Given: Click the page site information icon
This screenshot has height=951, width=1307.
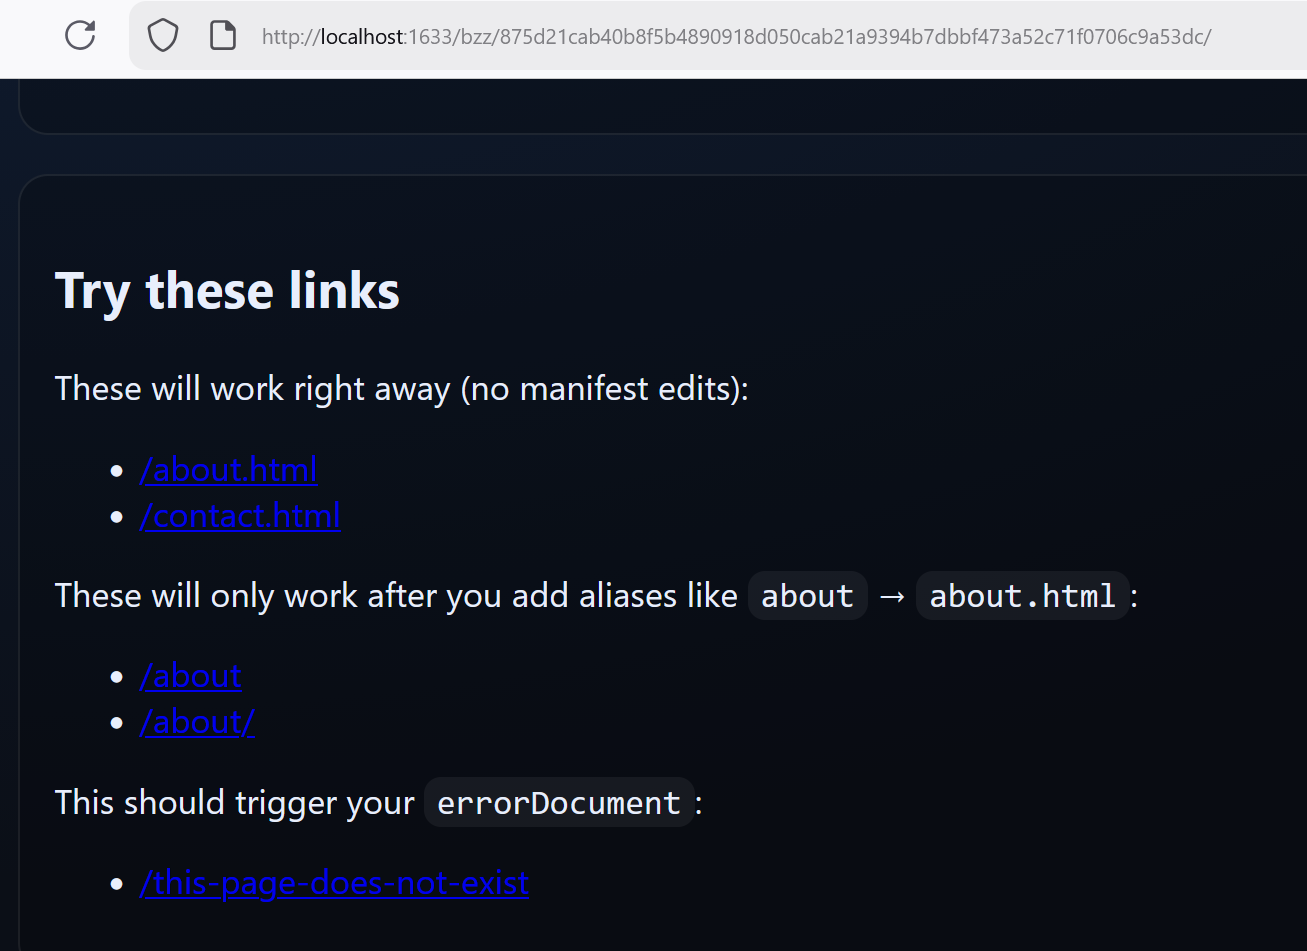Looking at the screenshot, I should pos(222,36).
